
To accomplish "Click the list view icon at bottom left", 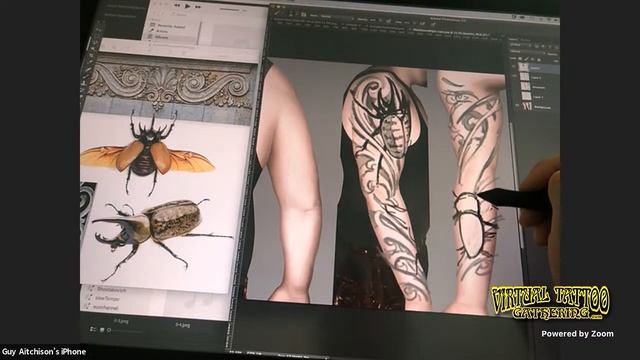I will pos(93,329).
